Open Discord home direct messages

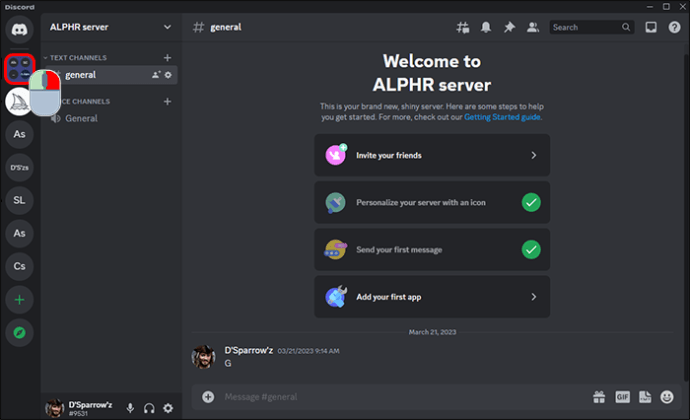click(19, 29)
